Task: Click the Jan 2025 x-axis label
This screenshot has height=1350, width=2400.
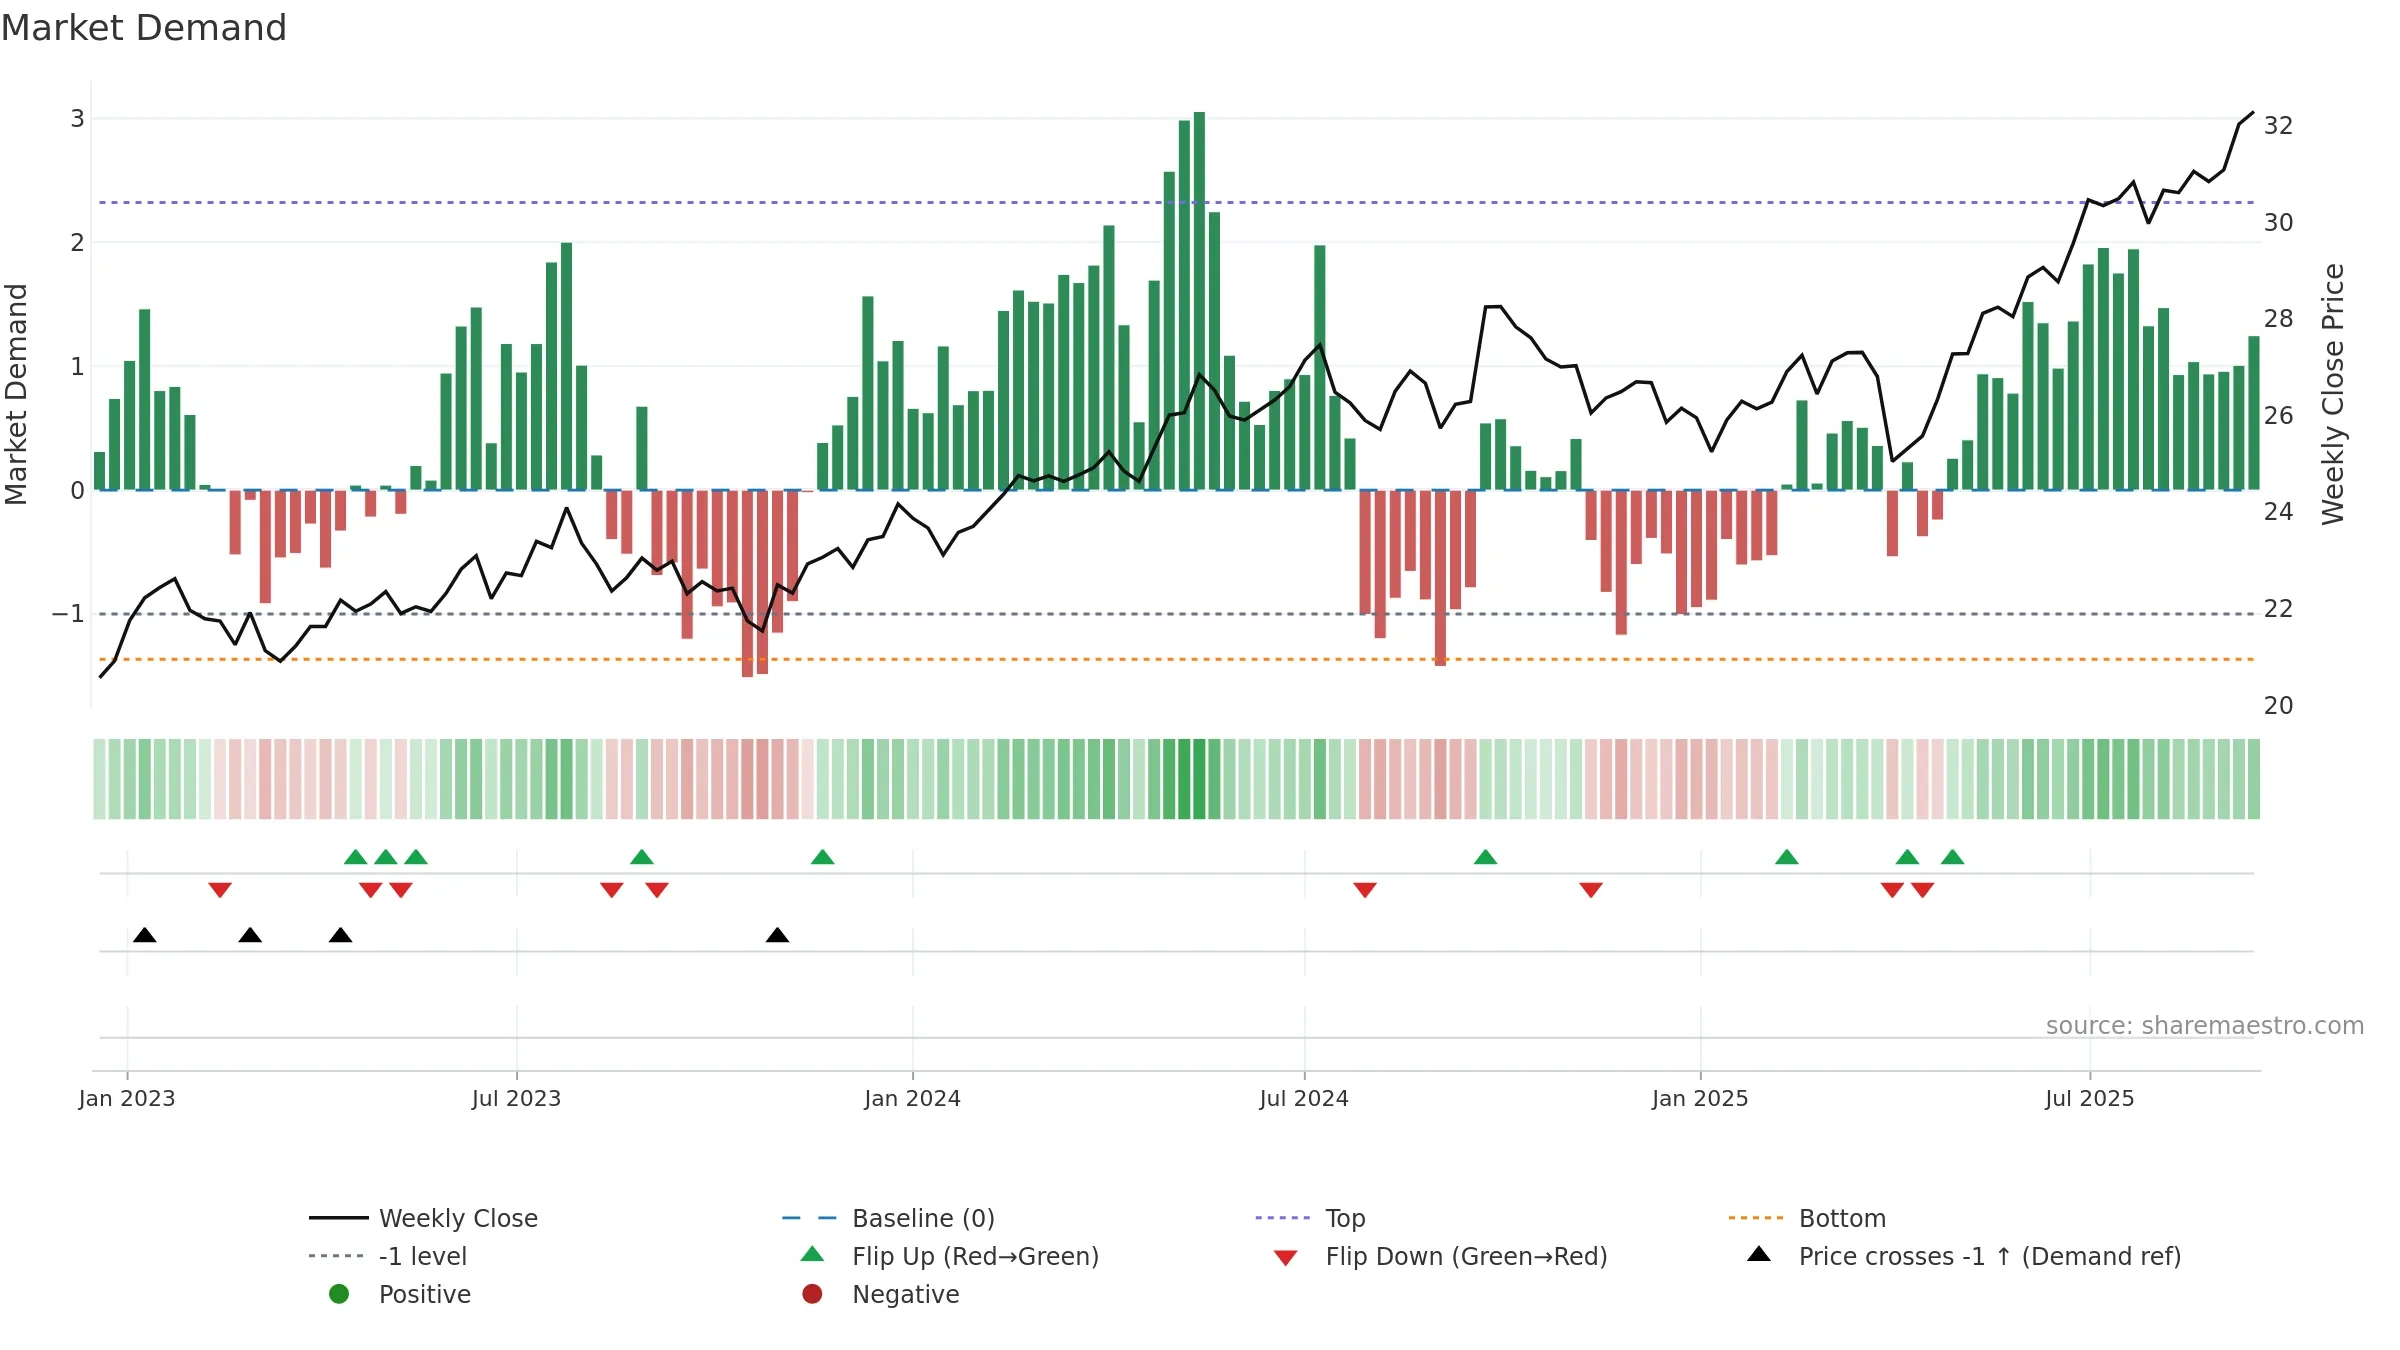Action: (x=1700, y=1098)
